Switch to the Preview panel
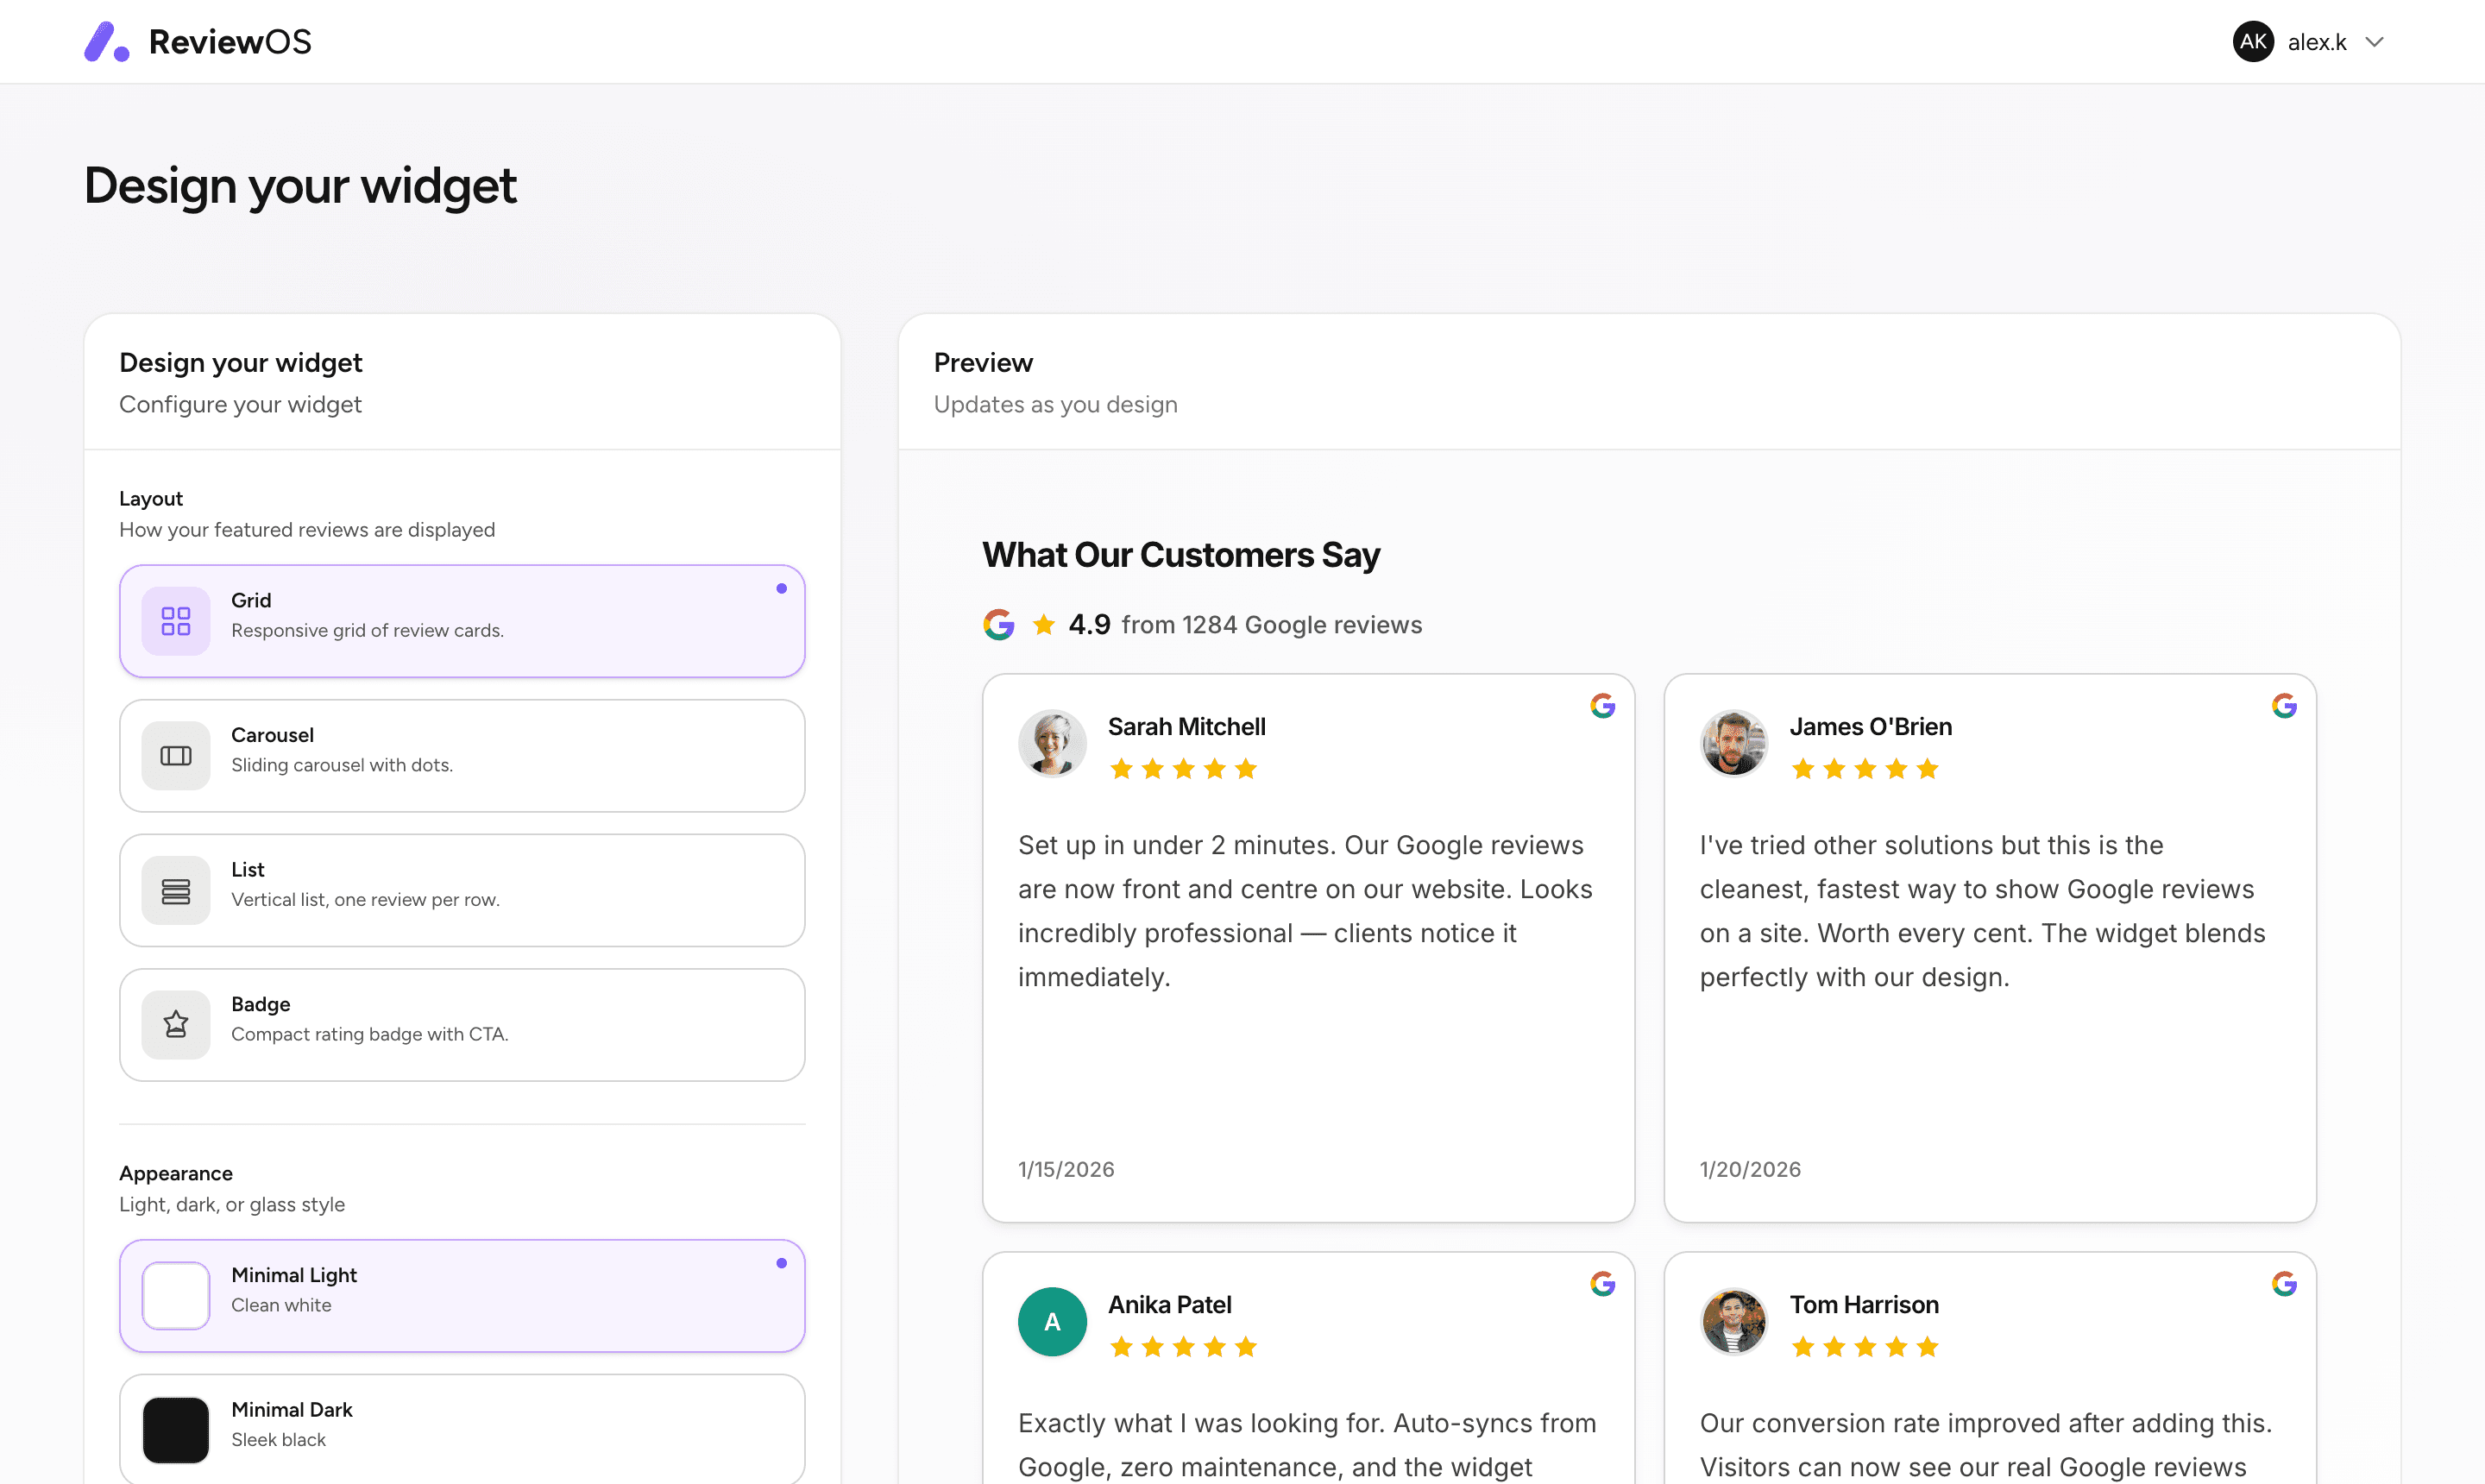Viewport: 2485px width, 1484px height. point(983,362)
